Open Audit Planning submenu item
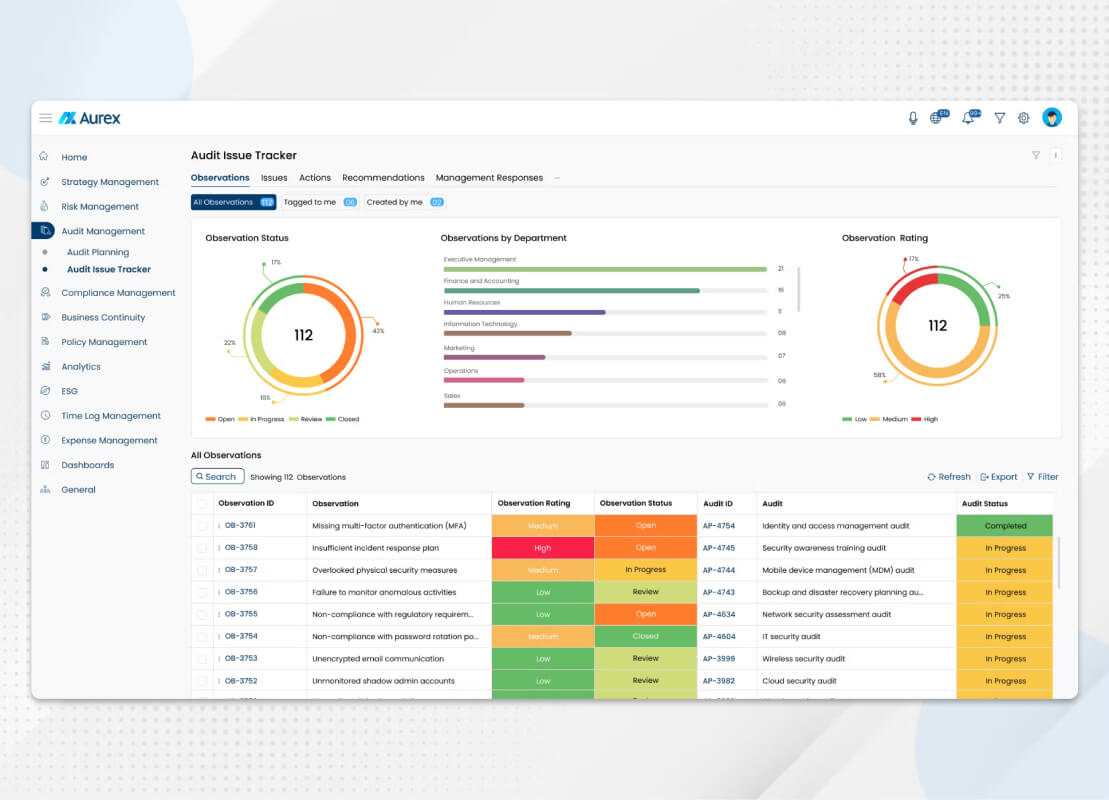This screenshot has height=800, width=1109. (x=98, y=252)
